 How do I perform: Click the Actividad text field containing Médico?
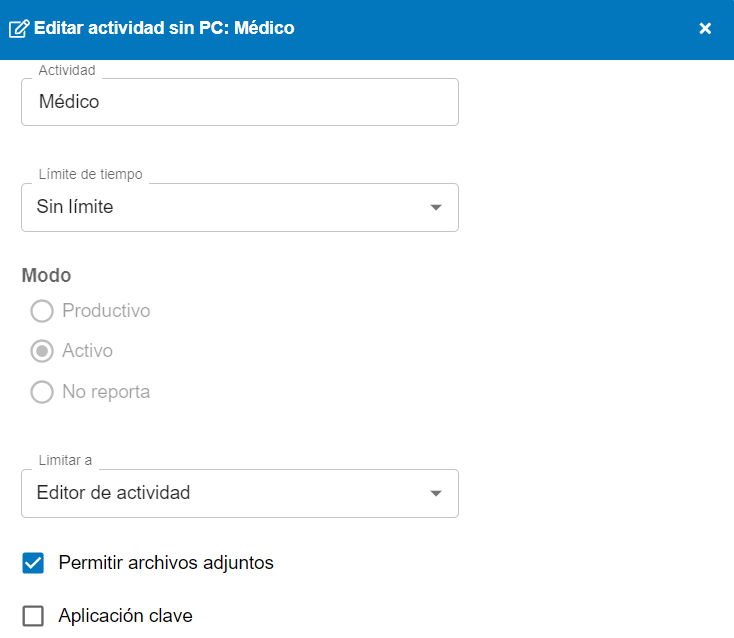239,102
